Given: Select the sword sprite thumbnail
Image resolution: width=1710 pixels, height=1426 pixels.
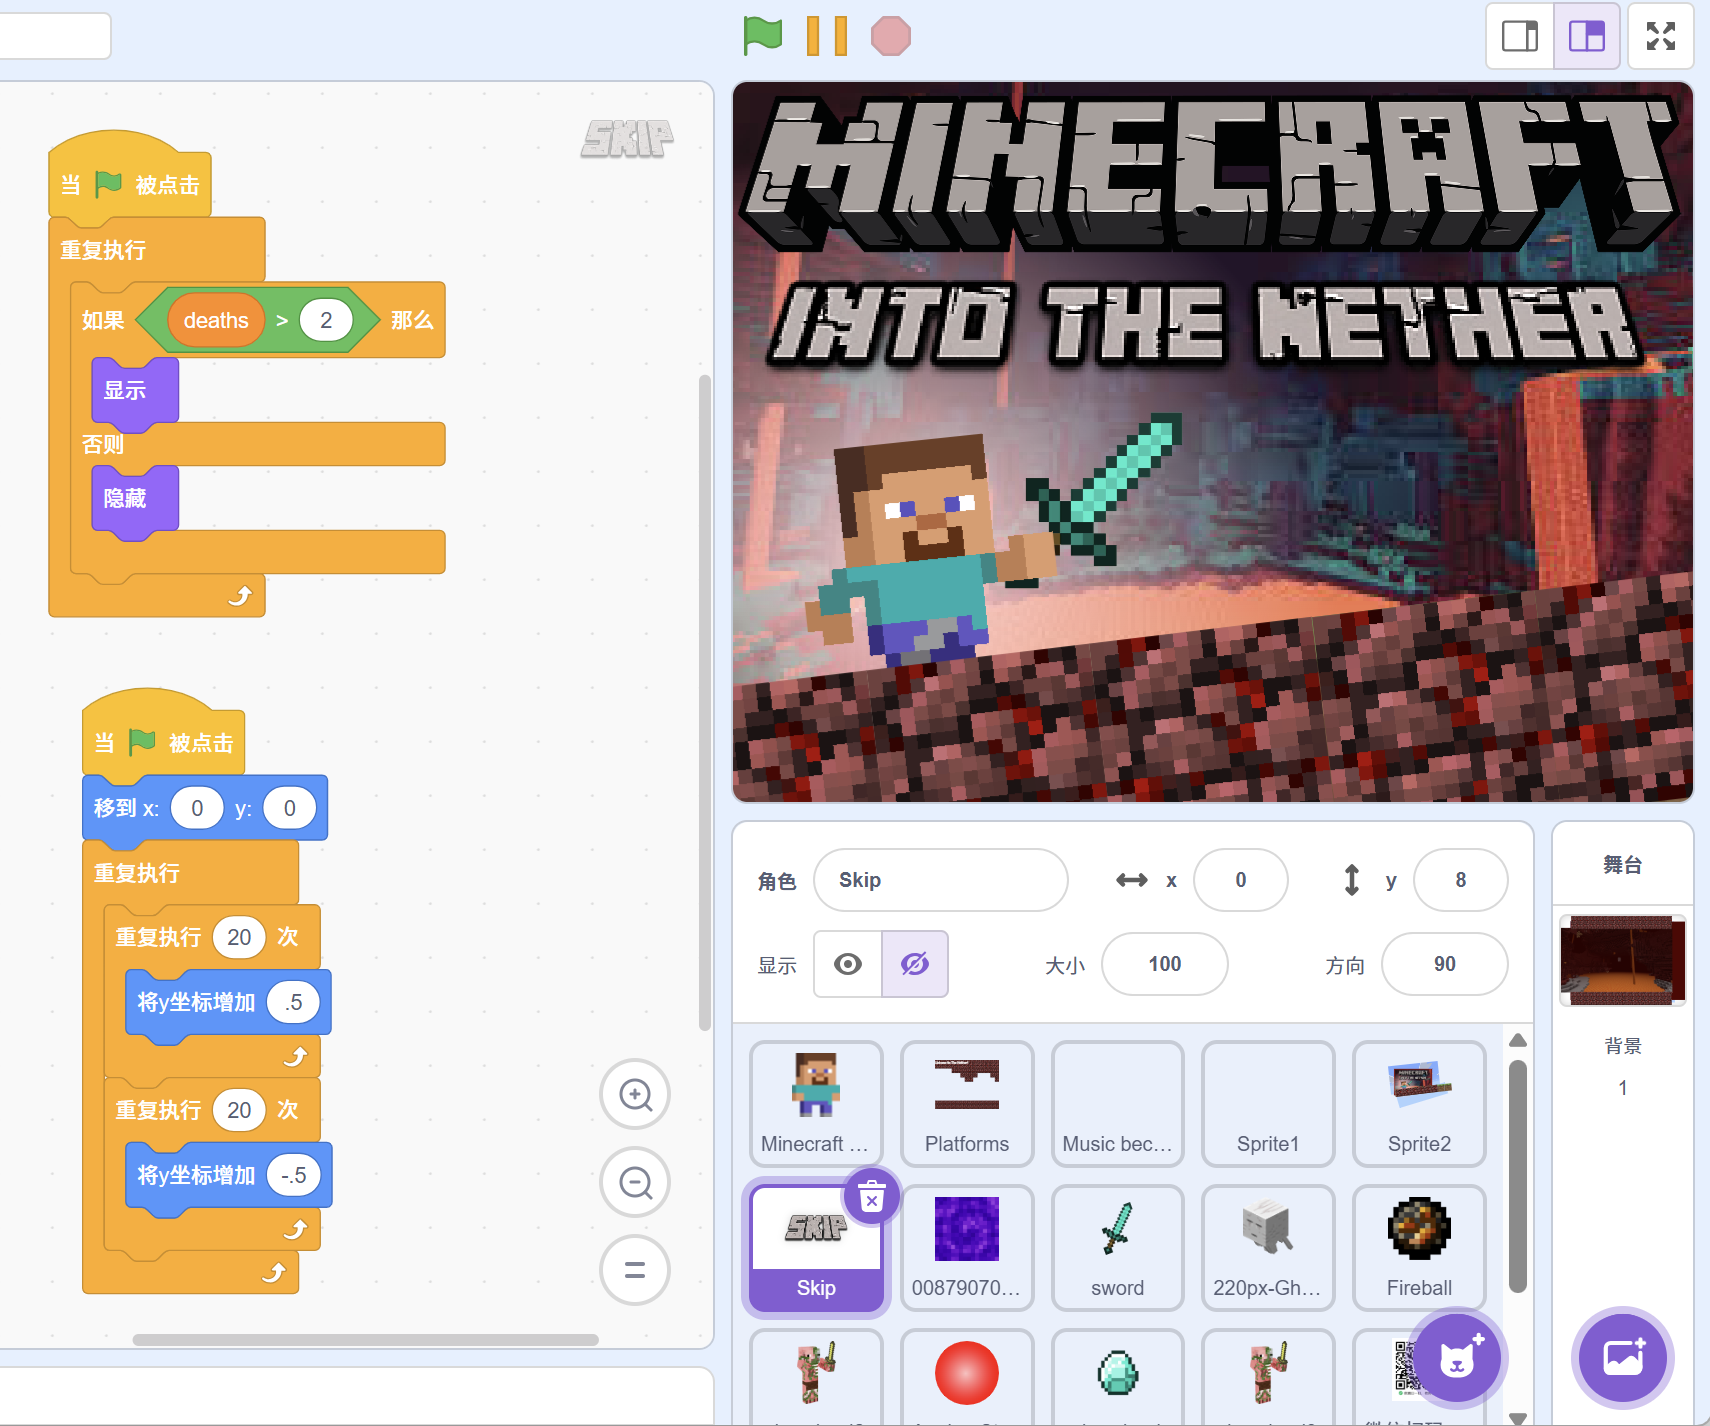Looking at the screenshot, I should click(x=1117, y=1247).
